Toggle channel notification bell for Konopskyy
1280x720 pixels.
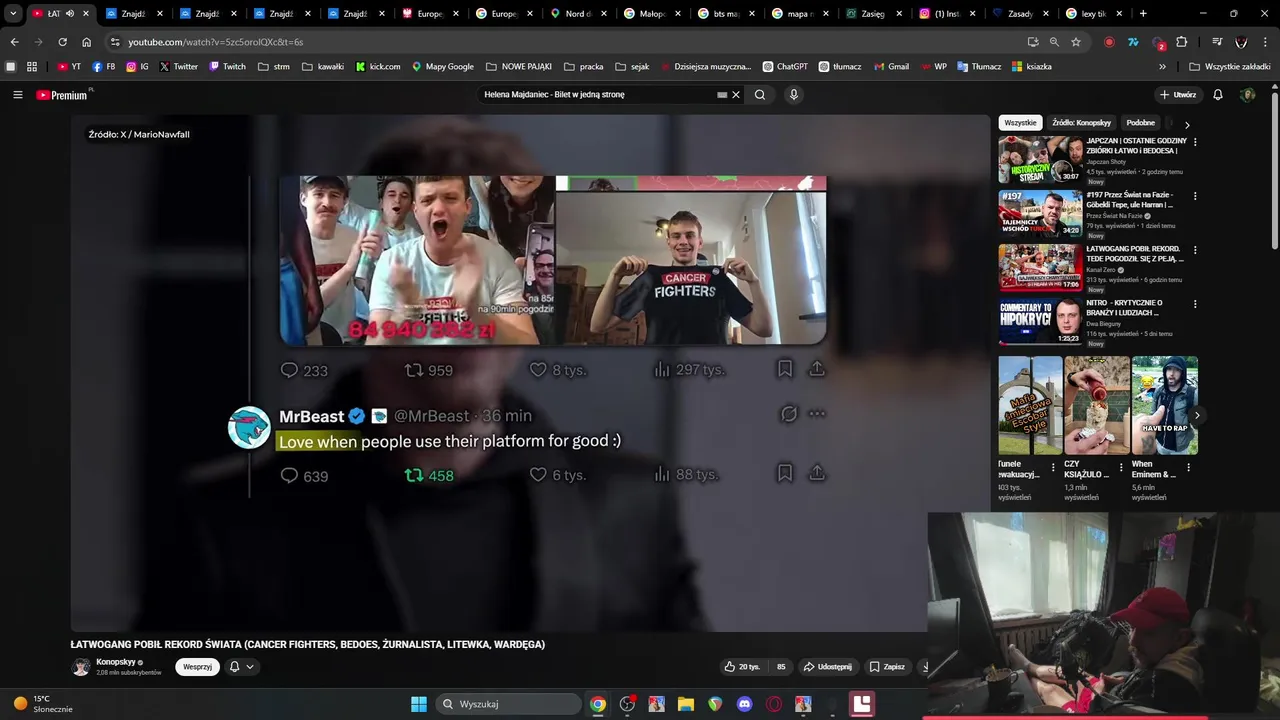pos(235,667)
